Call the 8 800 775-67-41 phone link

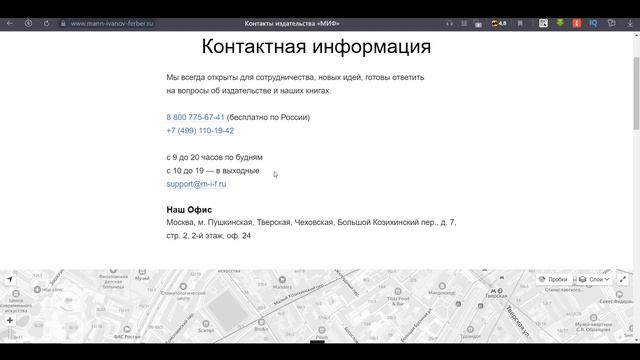click(195, 117)
